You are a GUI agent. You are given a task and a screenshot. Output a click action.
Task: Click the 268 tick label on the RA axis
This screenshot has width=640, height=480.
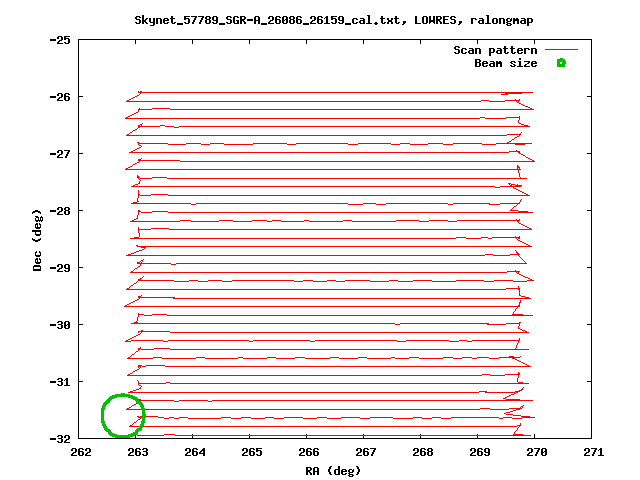tap(422, 452)
